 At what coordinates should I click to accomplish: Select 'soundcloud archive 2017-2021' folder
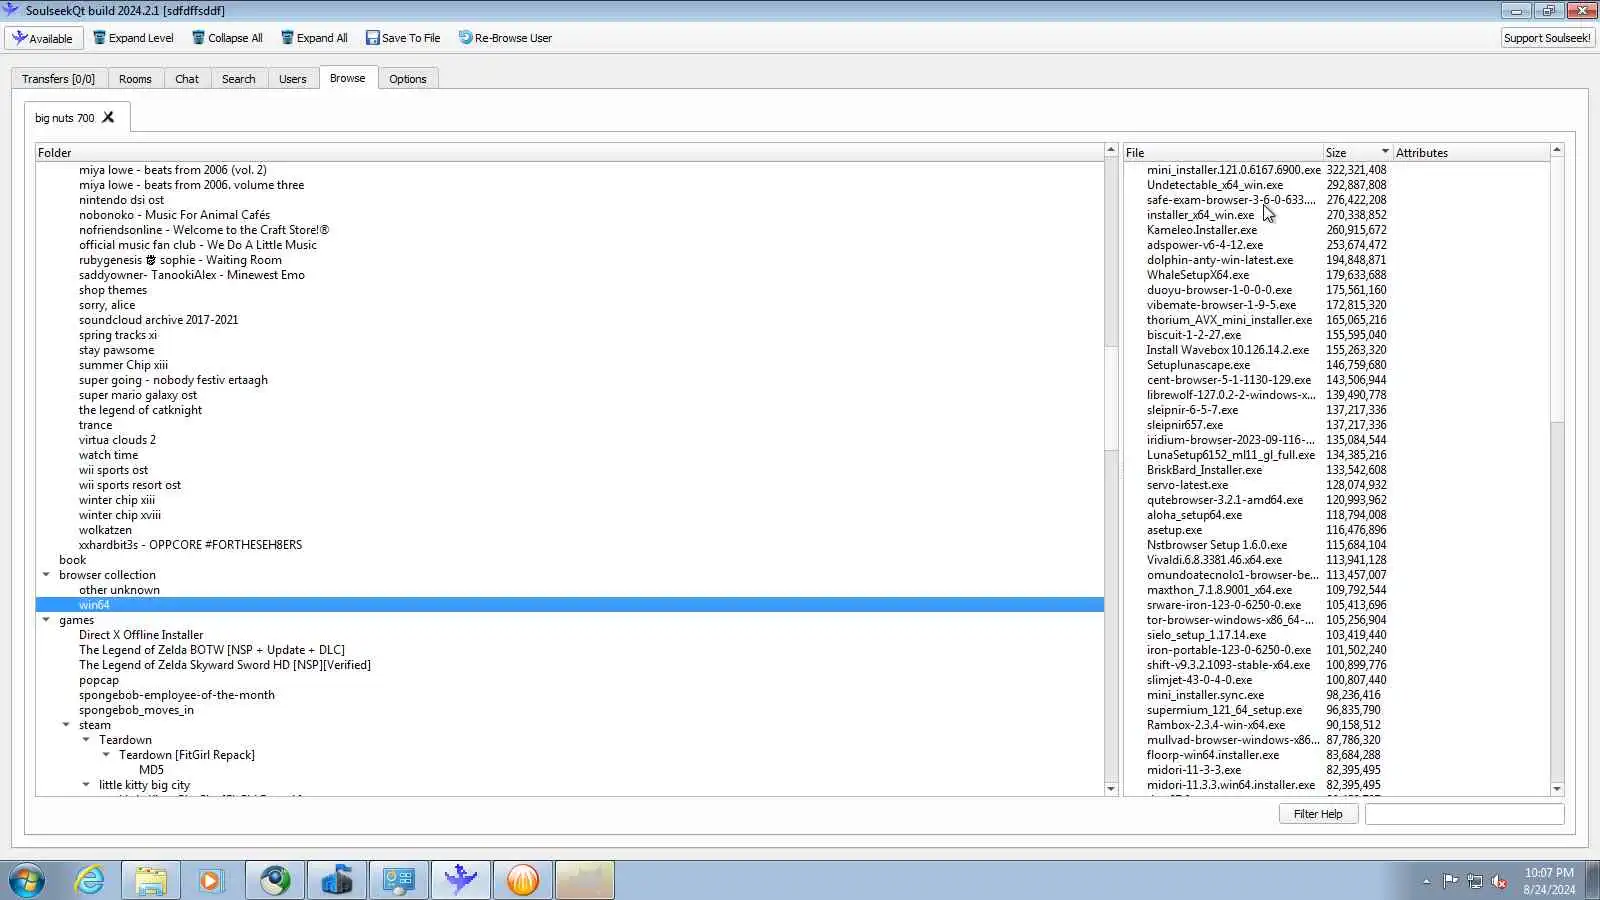point(159,320)
